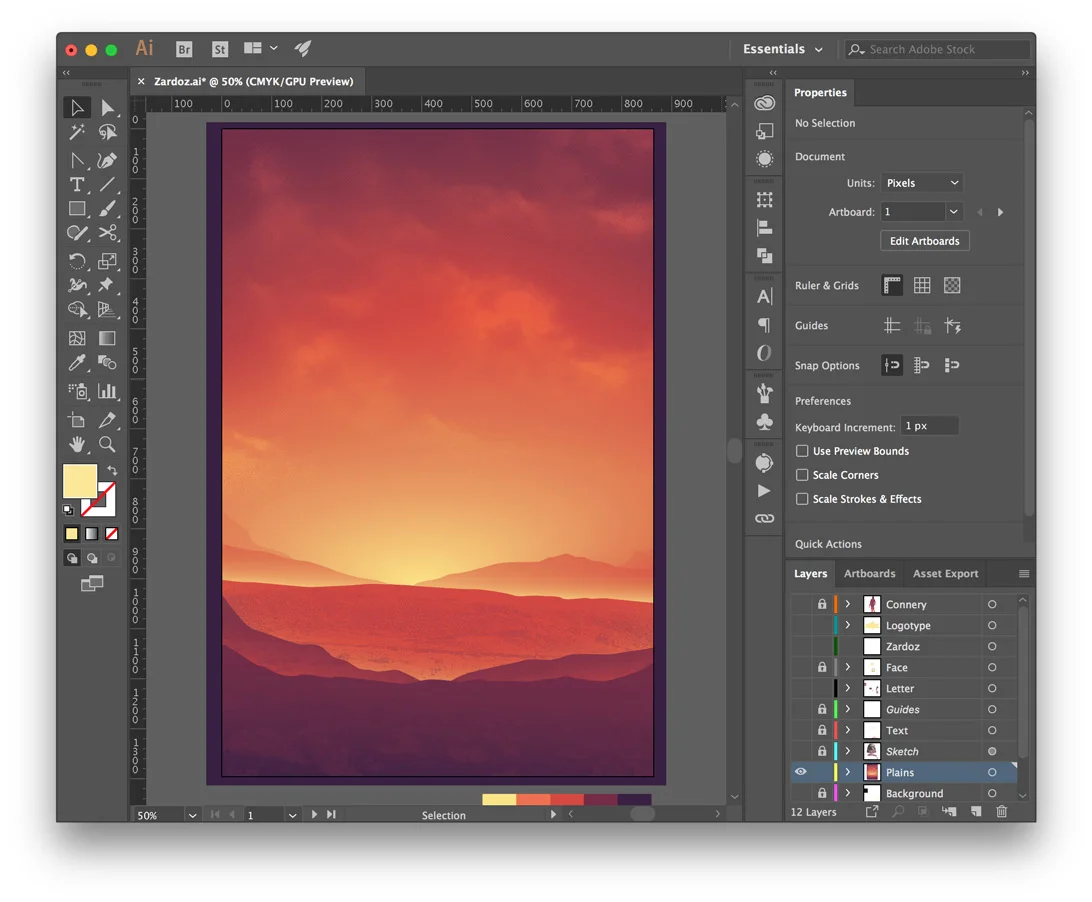Expand the Logotype layer
The image size is (1092, 902).
point(848,625)
